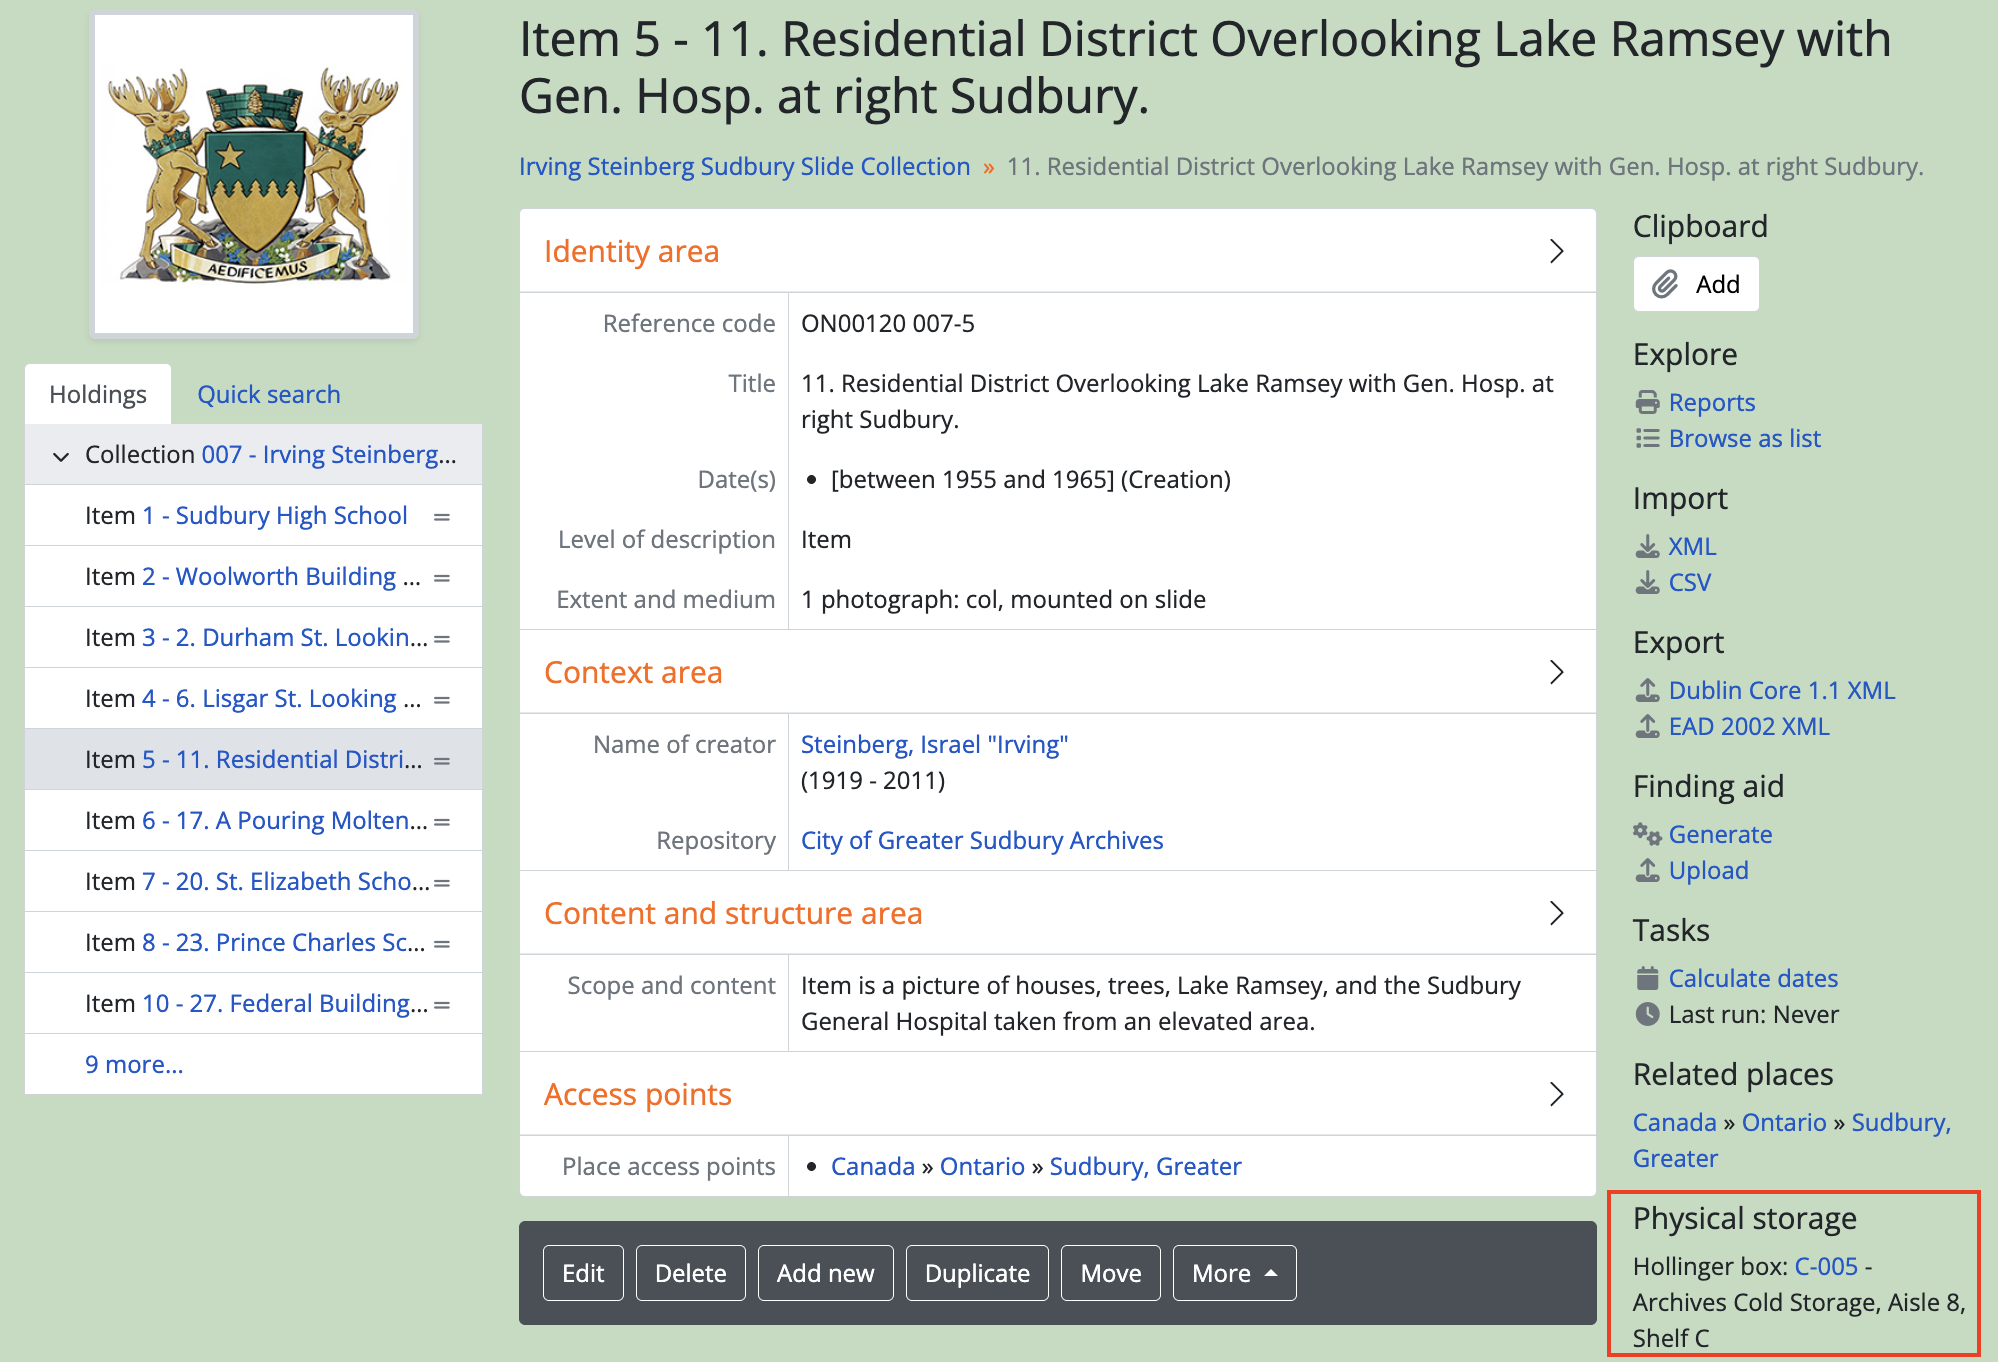Click the drag handle for Item 1 Sudbury High School
Viewport: 1998px width, 1362px height.
point(441,516)
